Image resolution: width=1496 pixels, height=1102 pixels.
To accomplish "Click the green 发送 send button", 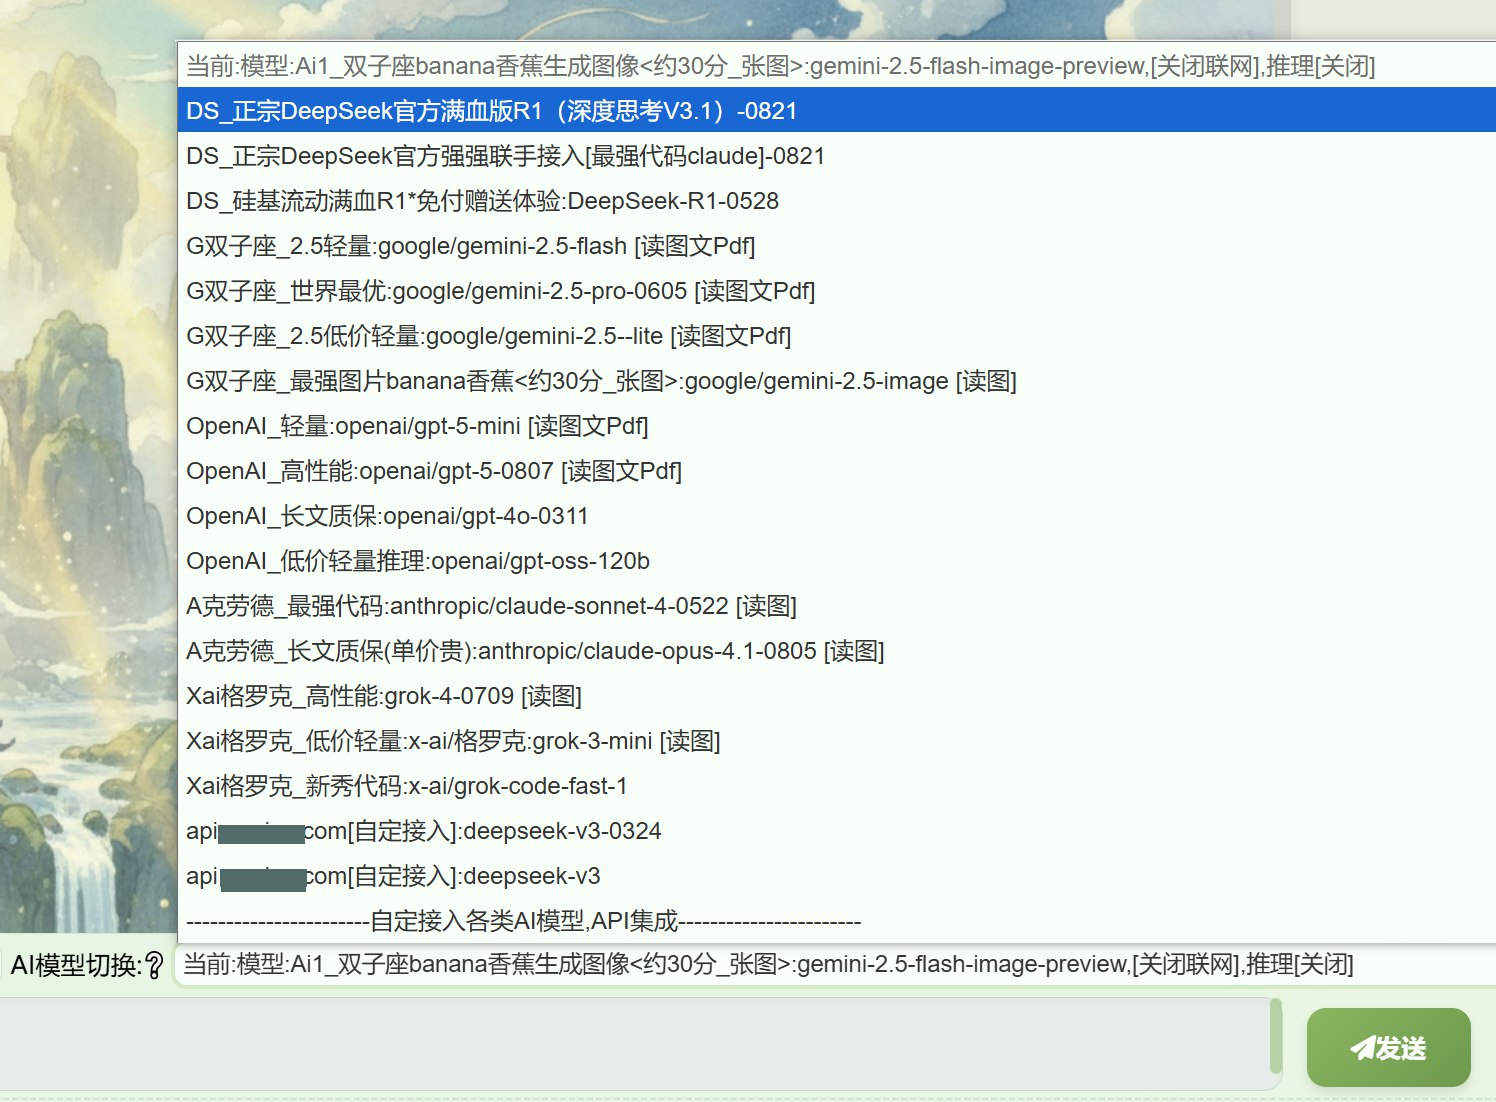I will click(1388, 1047).
